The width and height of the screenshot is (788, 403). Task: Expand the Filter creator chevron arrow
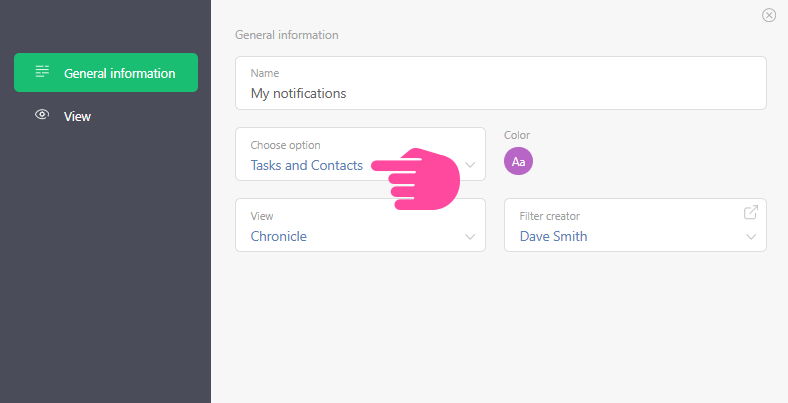point(751,237)
